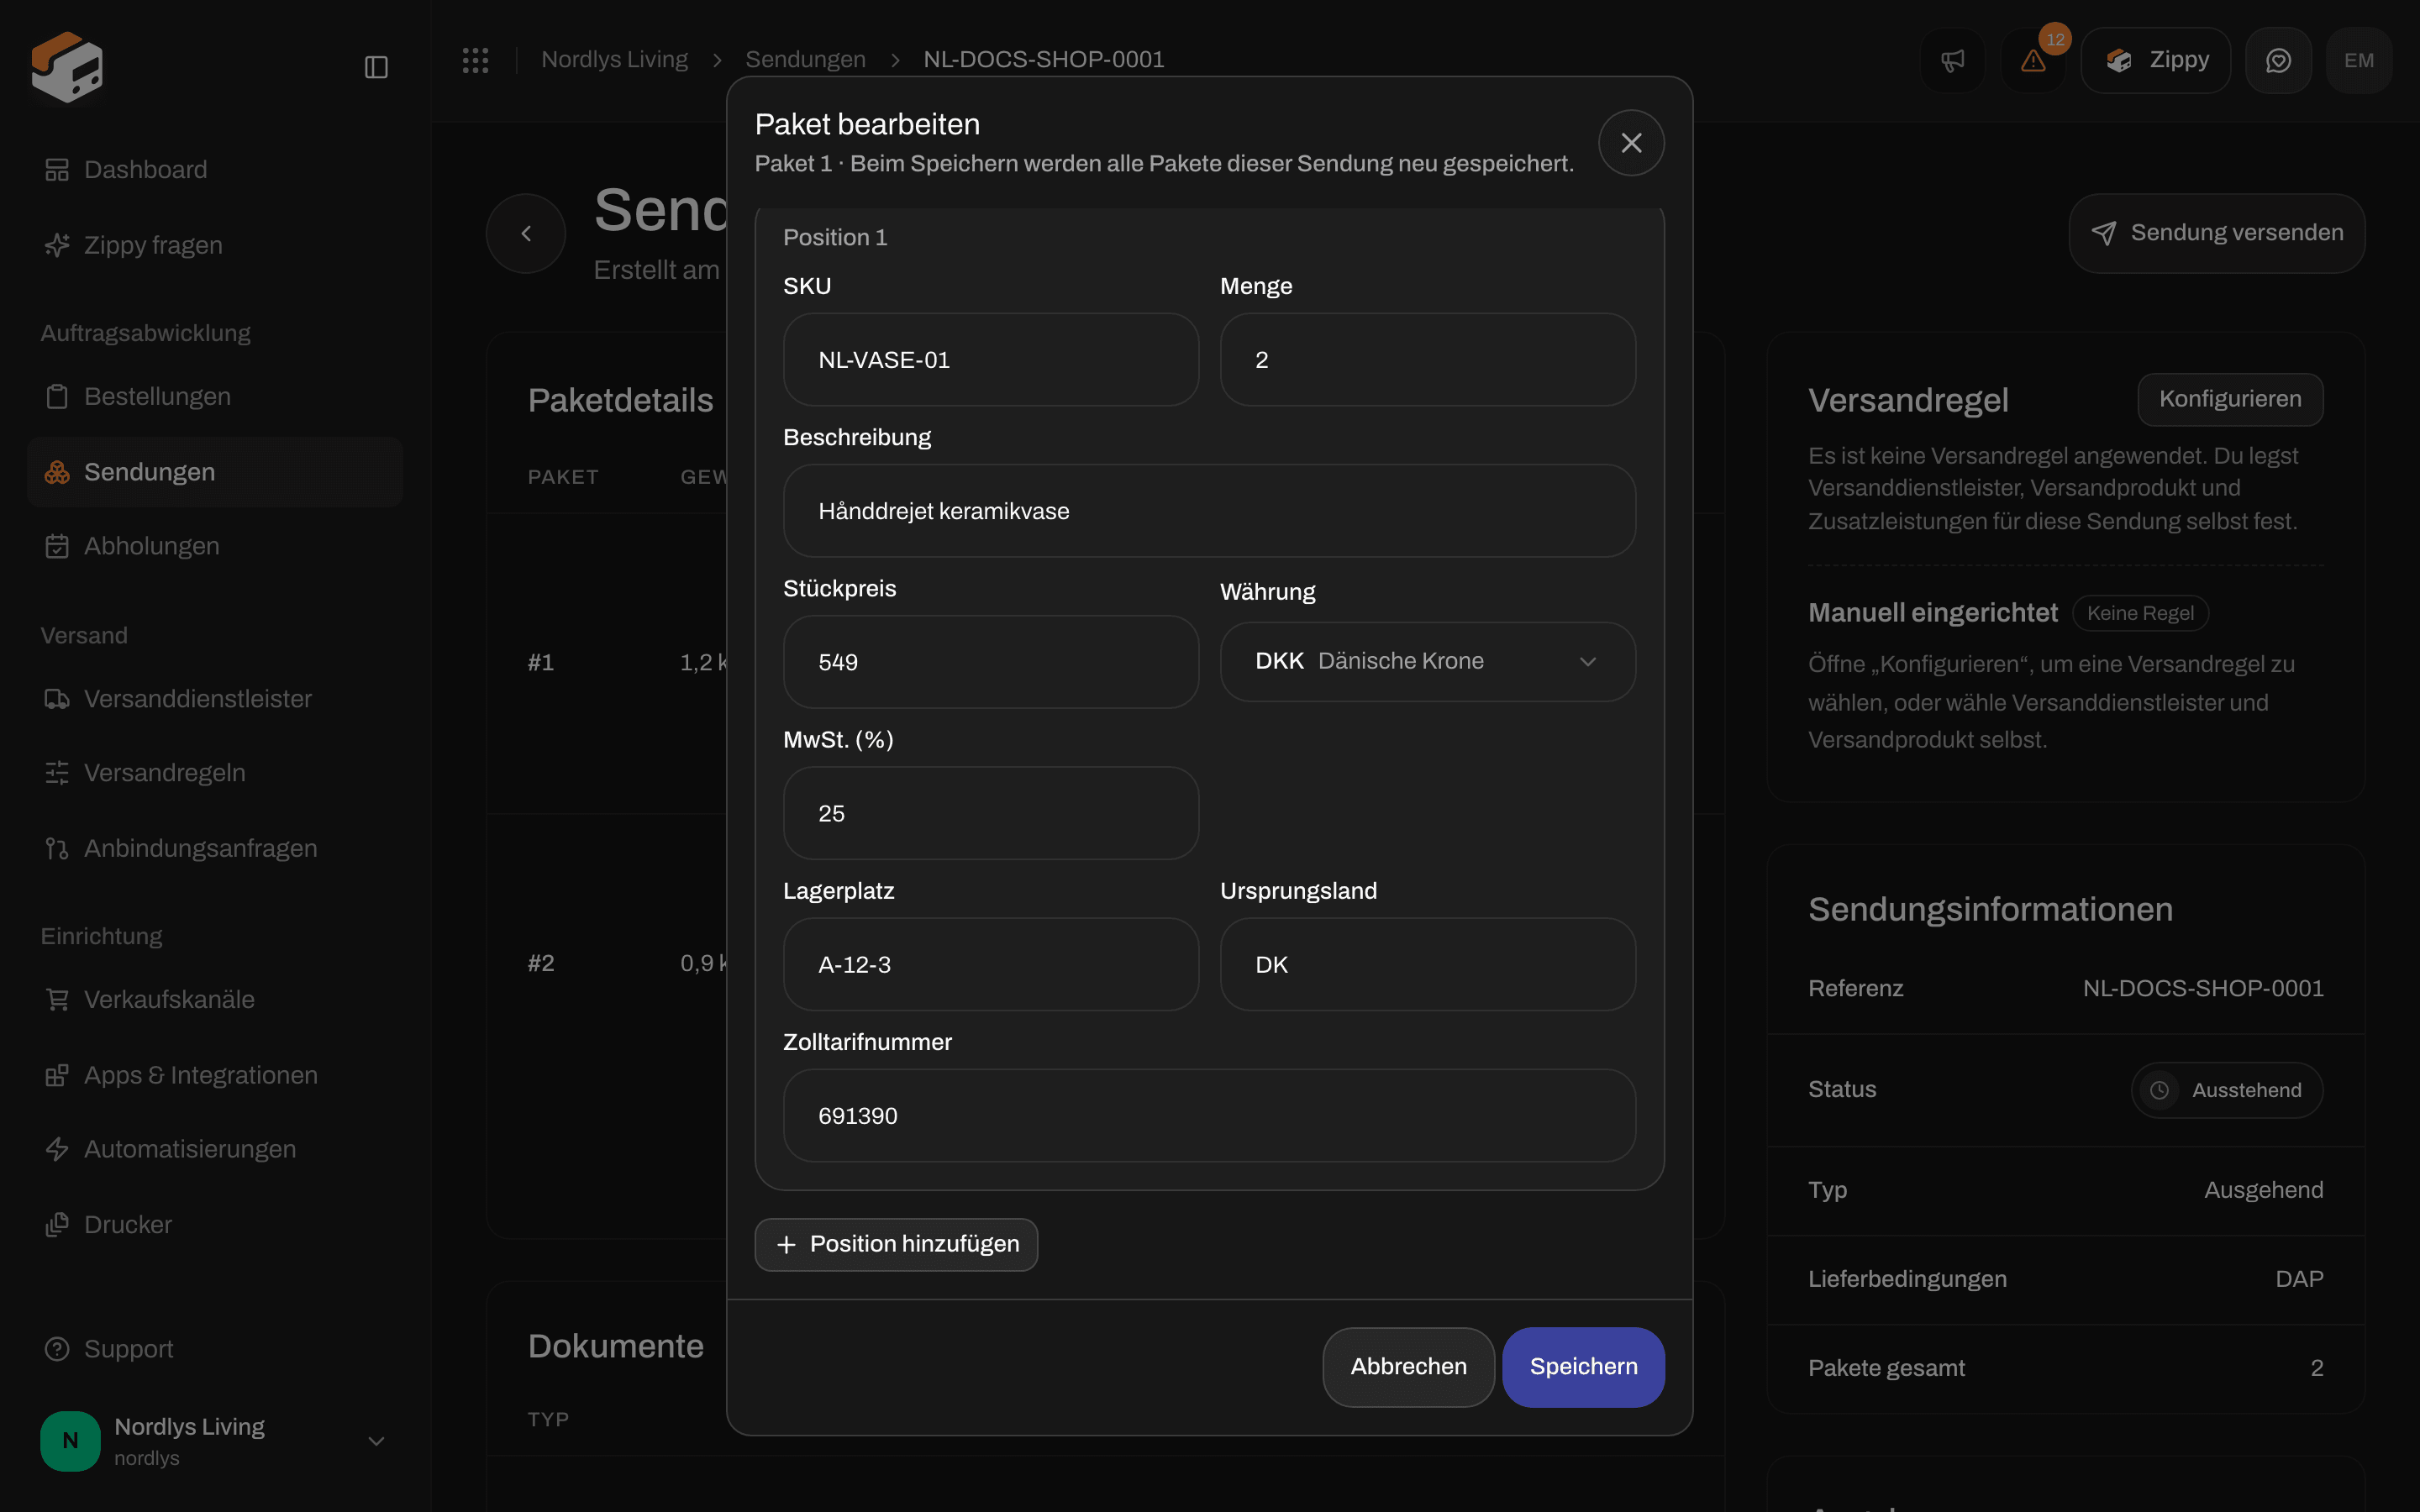
Task: Open Sendungen breadcrumb link
Action: click(805, 60)
